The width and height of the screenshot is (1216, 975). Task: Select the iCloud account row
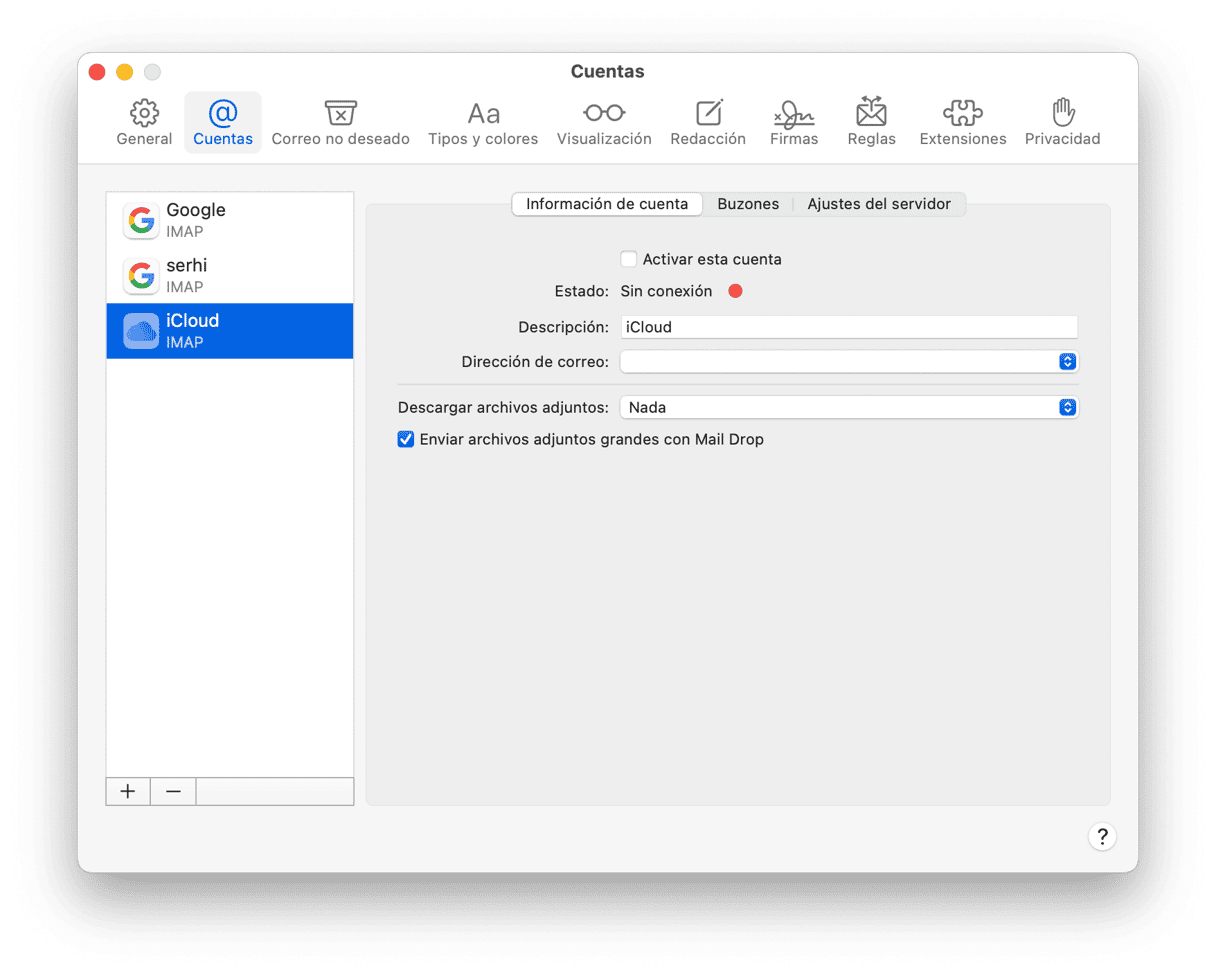pos(230,331)
